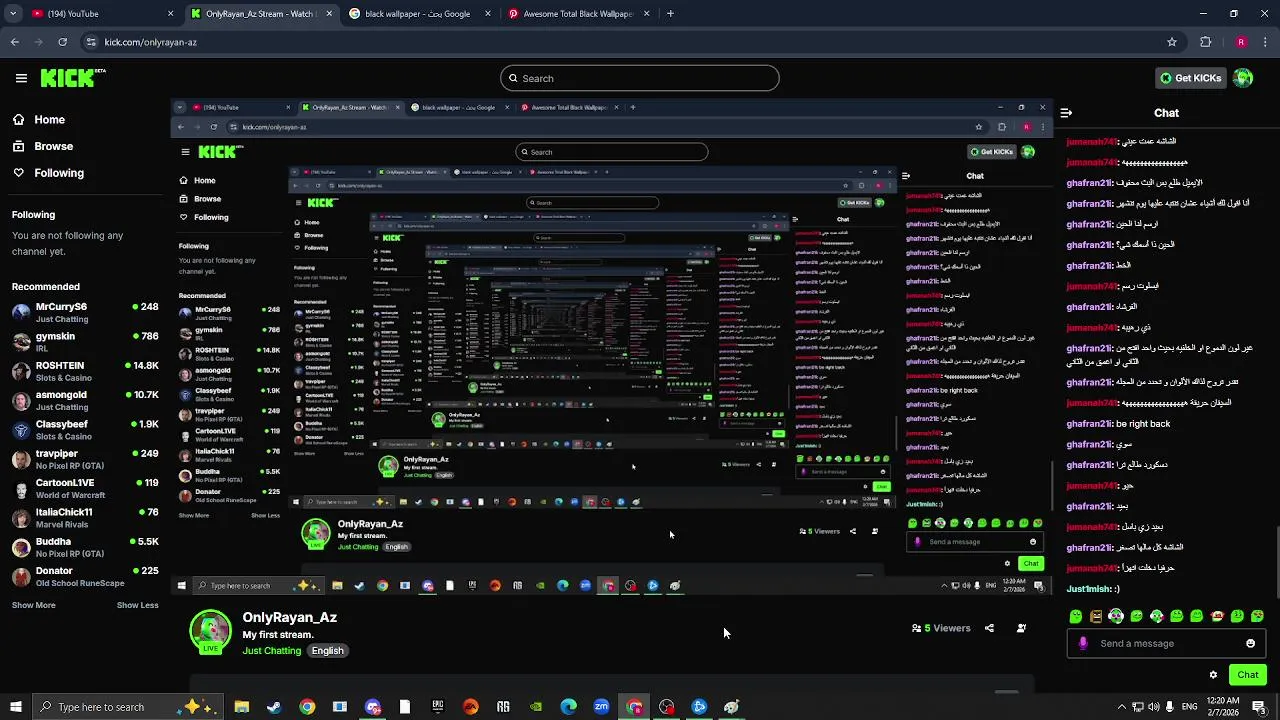1280x720 pixels.
Task: Open the emoji picker in the message box
Action: tap(1250, 643)
